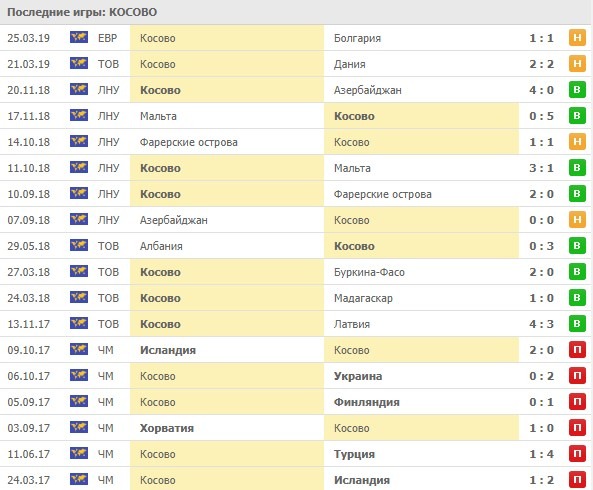This screenshot has width=593, height=490.
Task: Open the Дания team link
Action: click(349, 64)
